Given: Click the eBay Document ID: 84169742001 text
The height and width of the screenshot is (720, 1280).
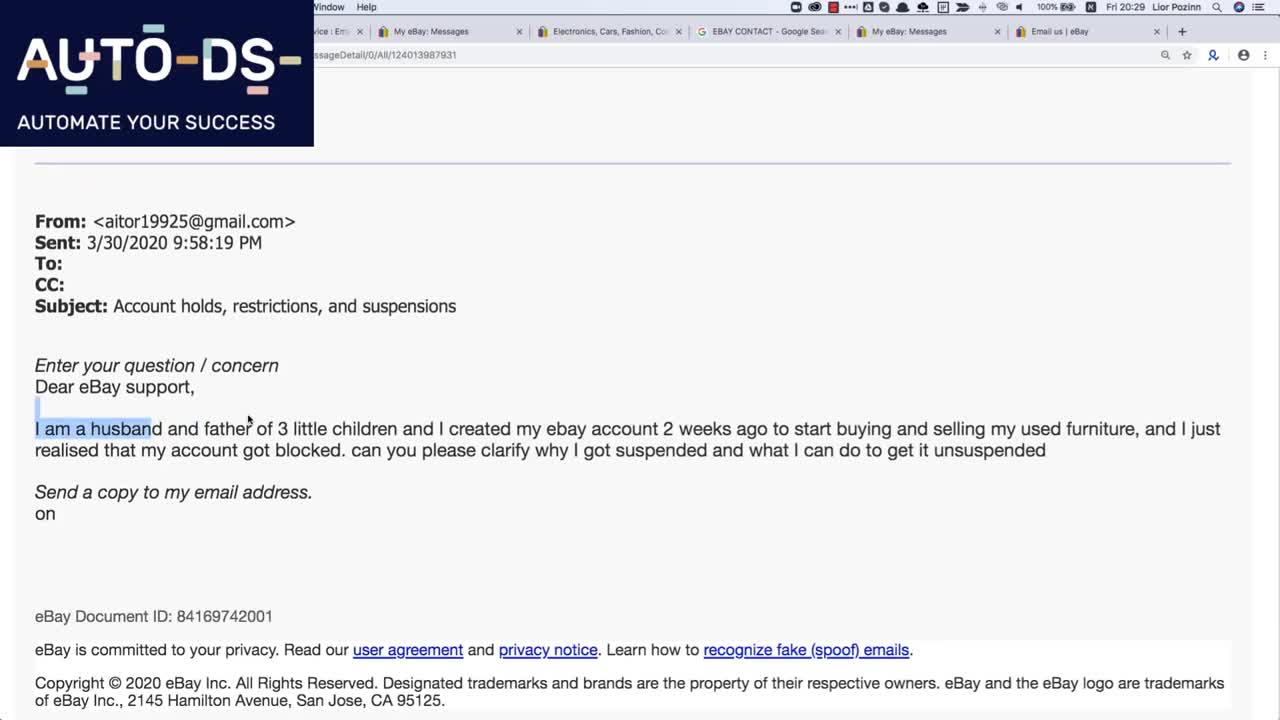Looking at the screenshot, I should pos(153,617).
